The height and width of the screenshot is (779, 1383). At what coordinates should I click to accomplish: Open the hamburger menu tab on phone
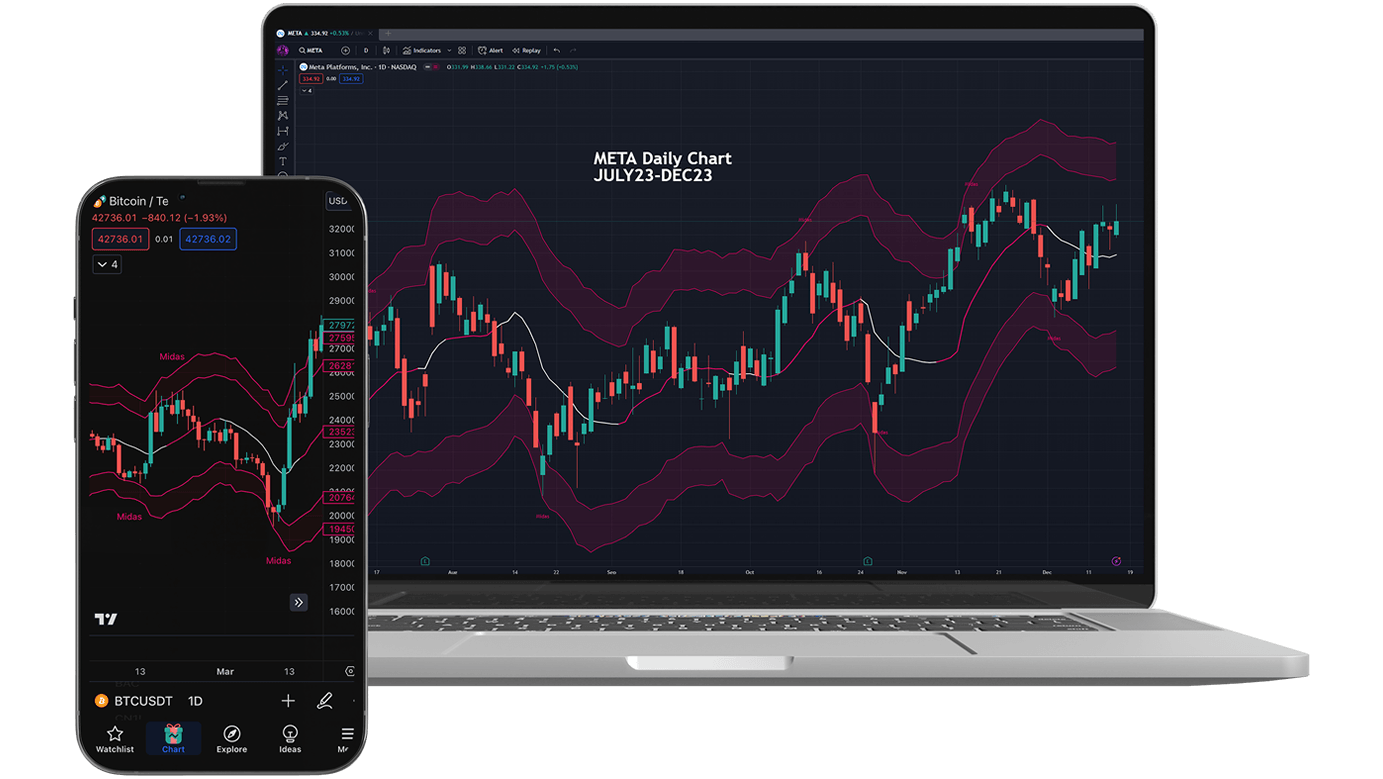tap(346, 739)
